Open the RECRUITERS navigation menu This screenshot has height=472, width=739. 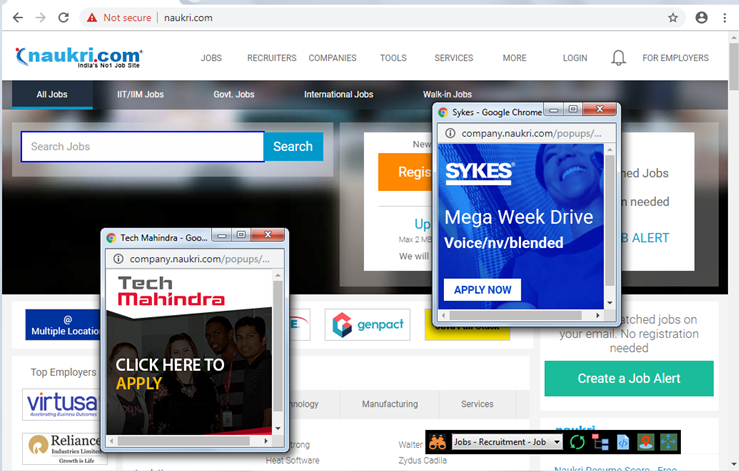tap(272, 58)
